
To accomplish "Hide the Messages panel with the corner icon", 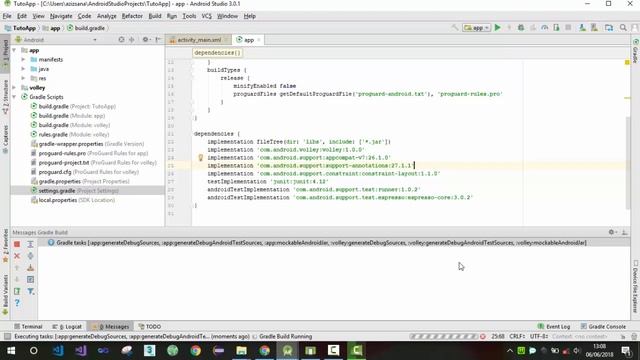I will pos(624,232).
